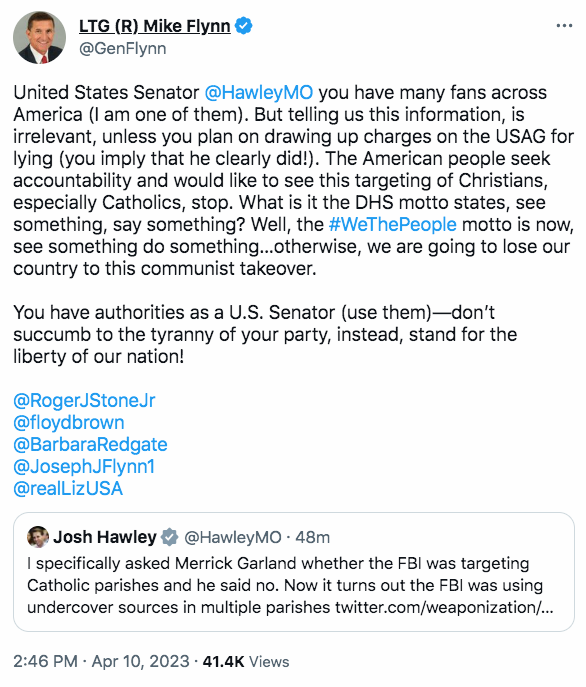586x687 pixels.
Task: Click the gray verified badge next to Josh Hawley
Action: [x=170, y=537]
